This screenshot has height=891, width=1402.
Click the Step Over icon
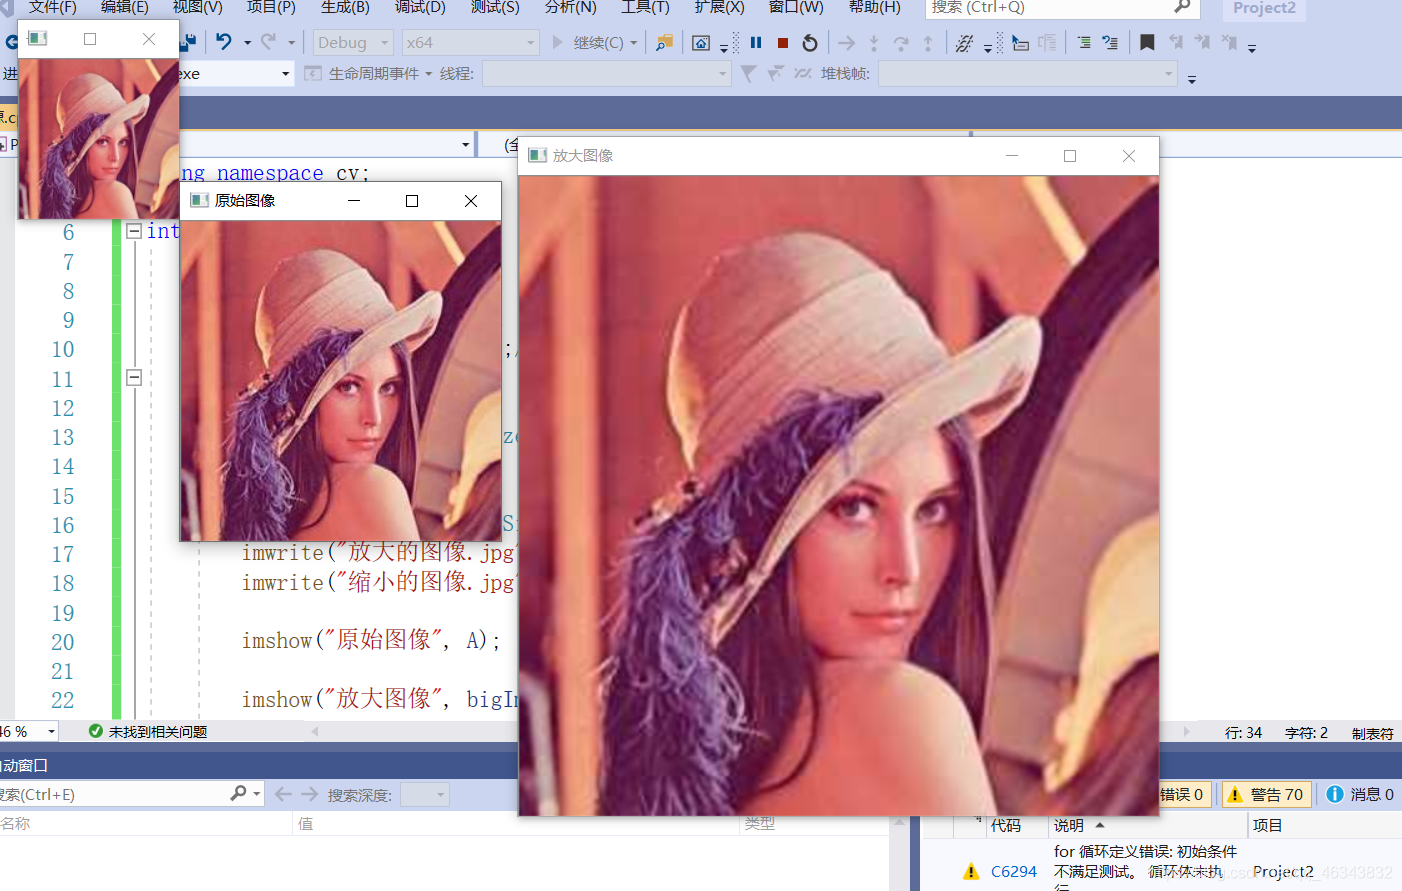click(901, 43)
